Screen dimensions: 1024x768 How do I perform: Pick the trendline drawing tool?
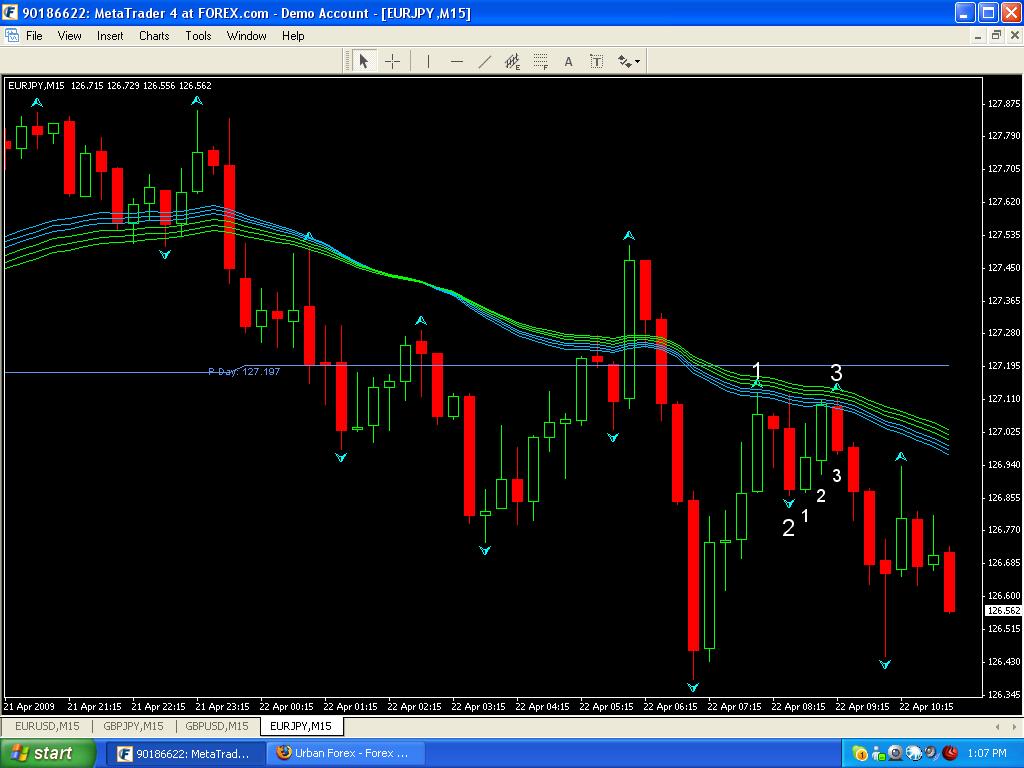[x=485, y=61]
